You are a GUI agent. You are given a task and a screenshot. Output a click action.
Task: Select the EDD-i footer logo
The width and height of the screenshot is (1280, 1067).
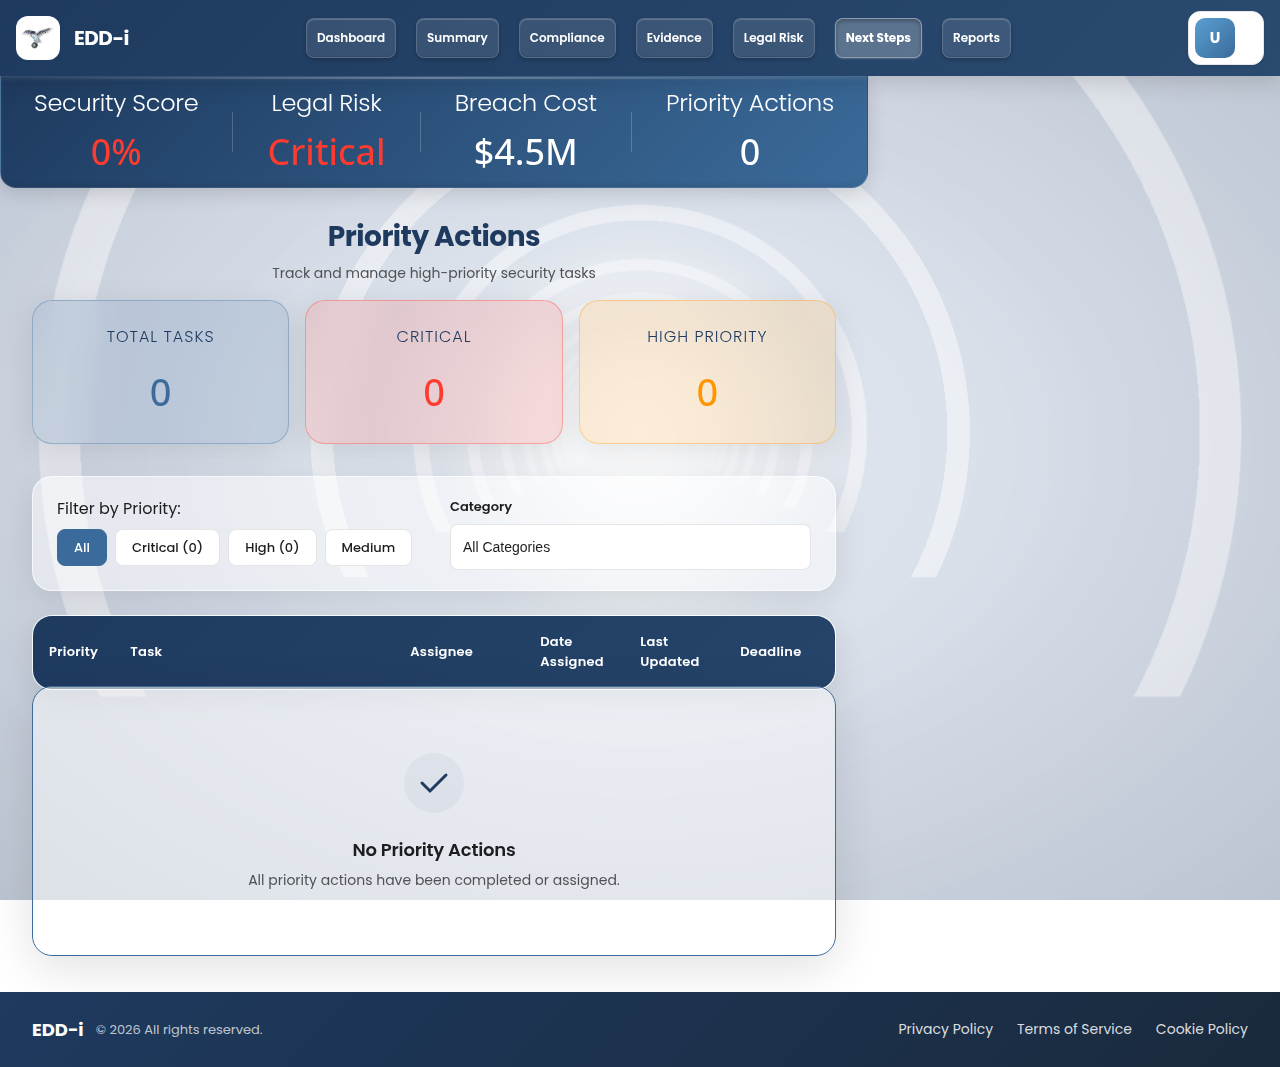click(55, 1029)
